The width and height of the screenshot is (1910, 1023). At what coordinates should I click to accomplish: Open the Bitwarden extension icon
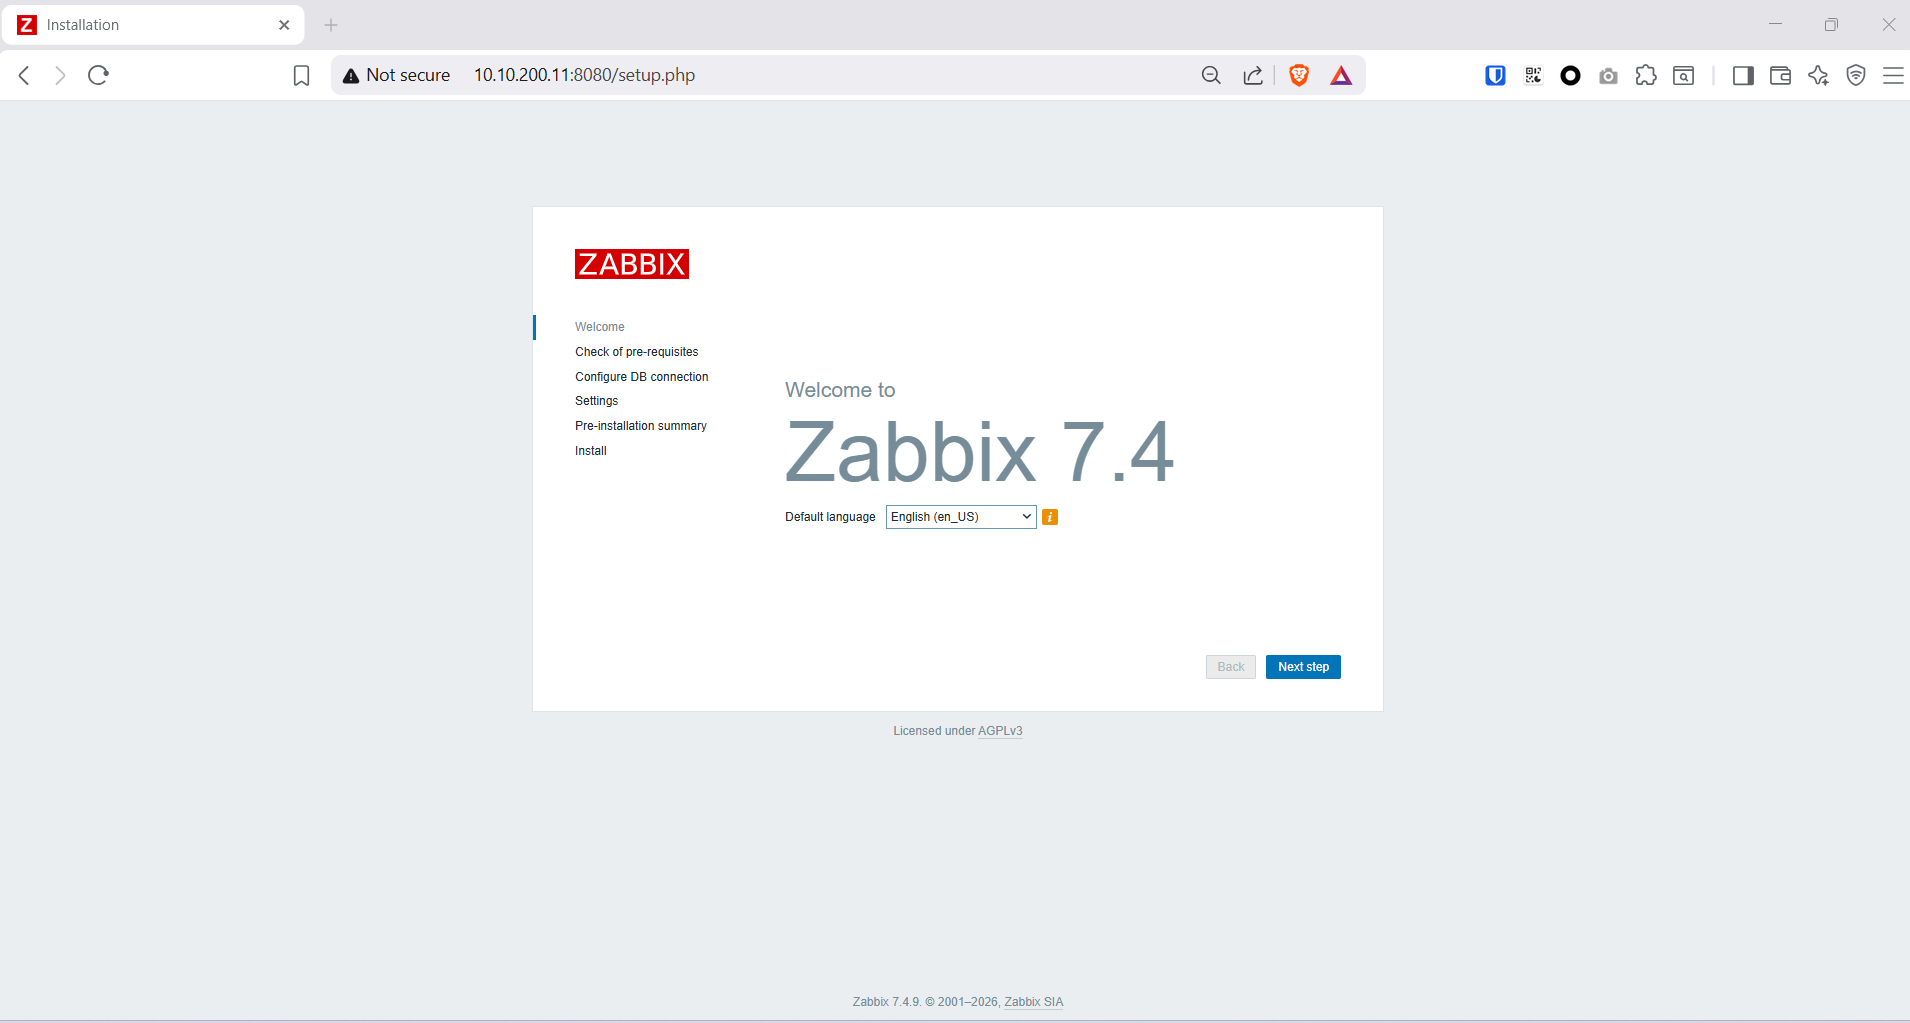point(1495,75)
